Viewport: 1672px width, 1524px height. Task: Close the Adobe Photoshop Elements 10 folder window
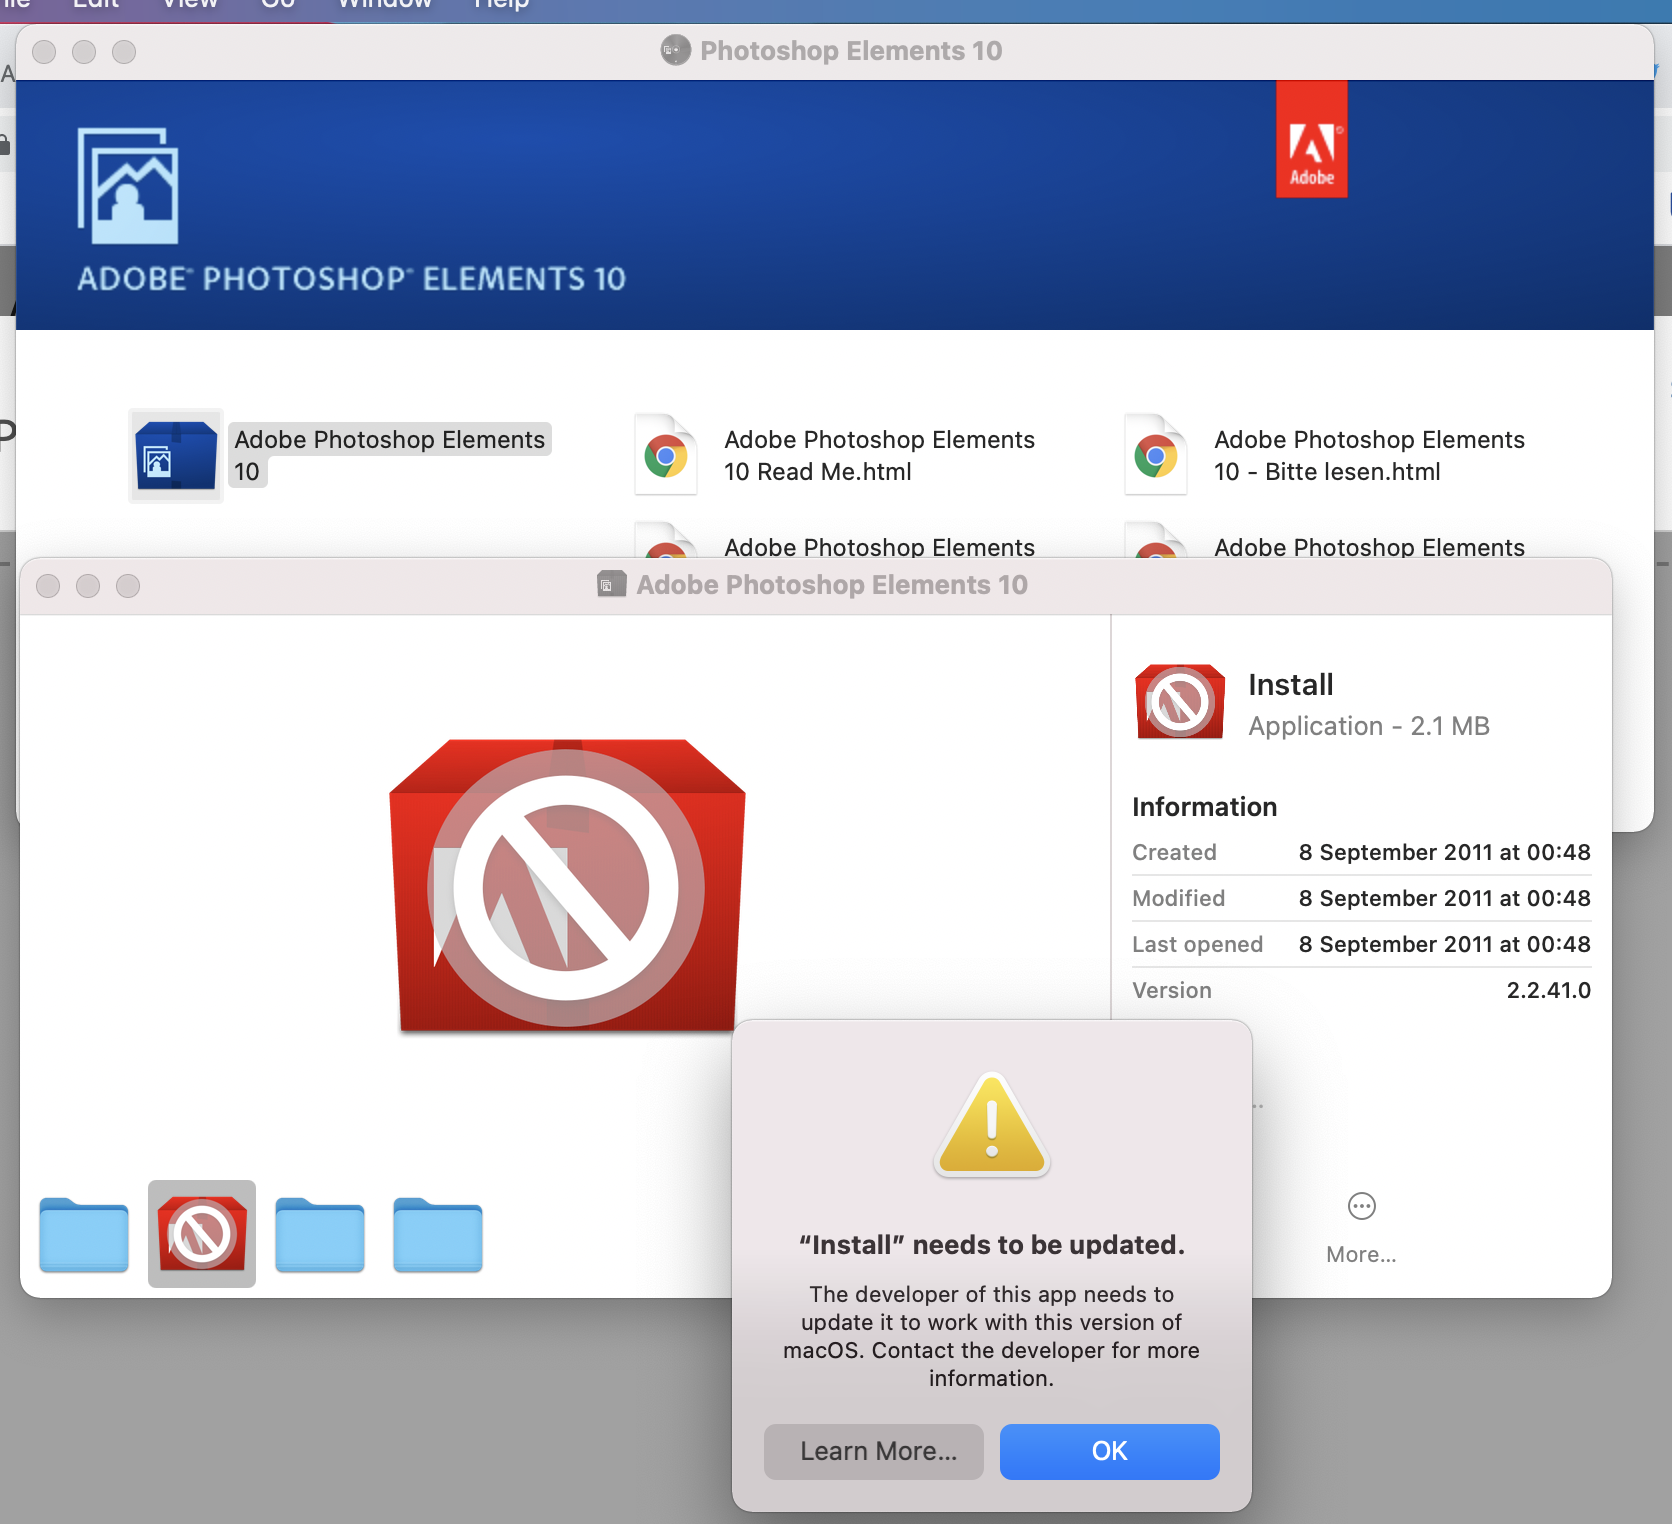[x=48, y=585]
